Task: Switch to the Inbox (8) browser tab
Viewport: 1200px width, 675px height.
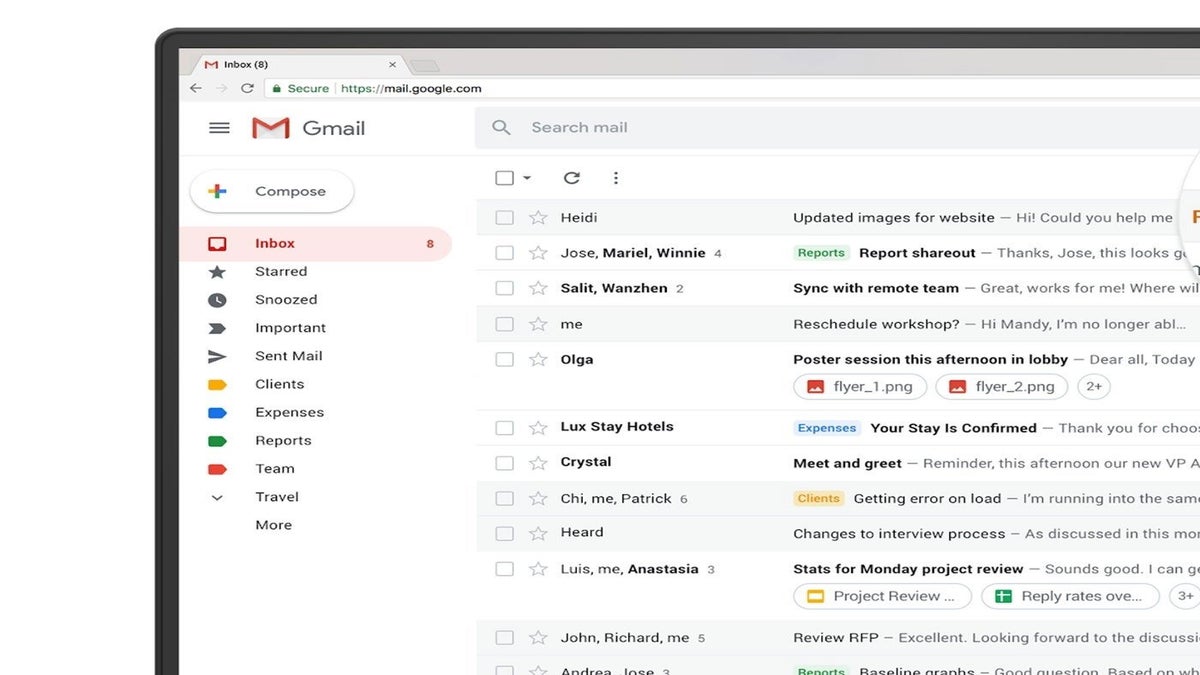Action: point(290,65)
